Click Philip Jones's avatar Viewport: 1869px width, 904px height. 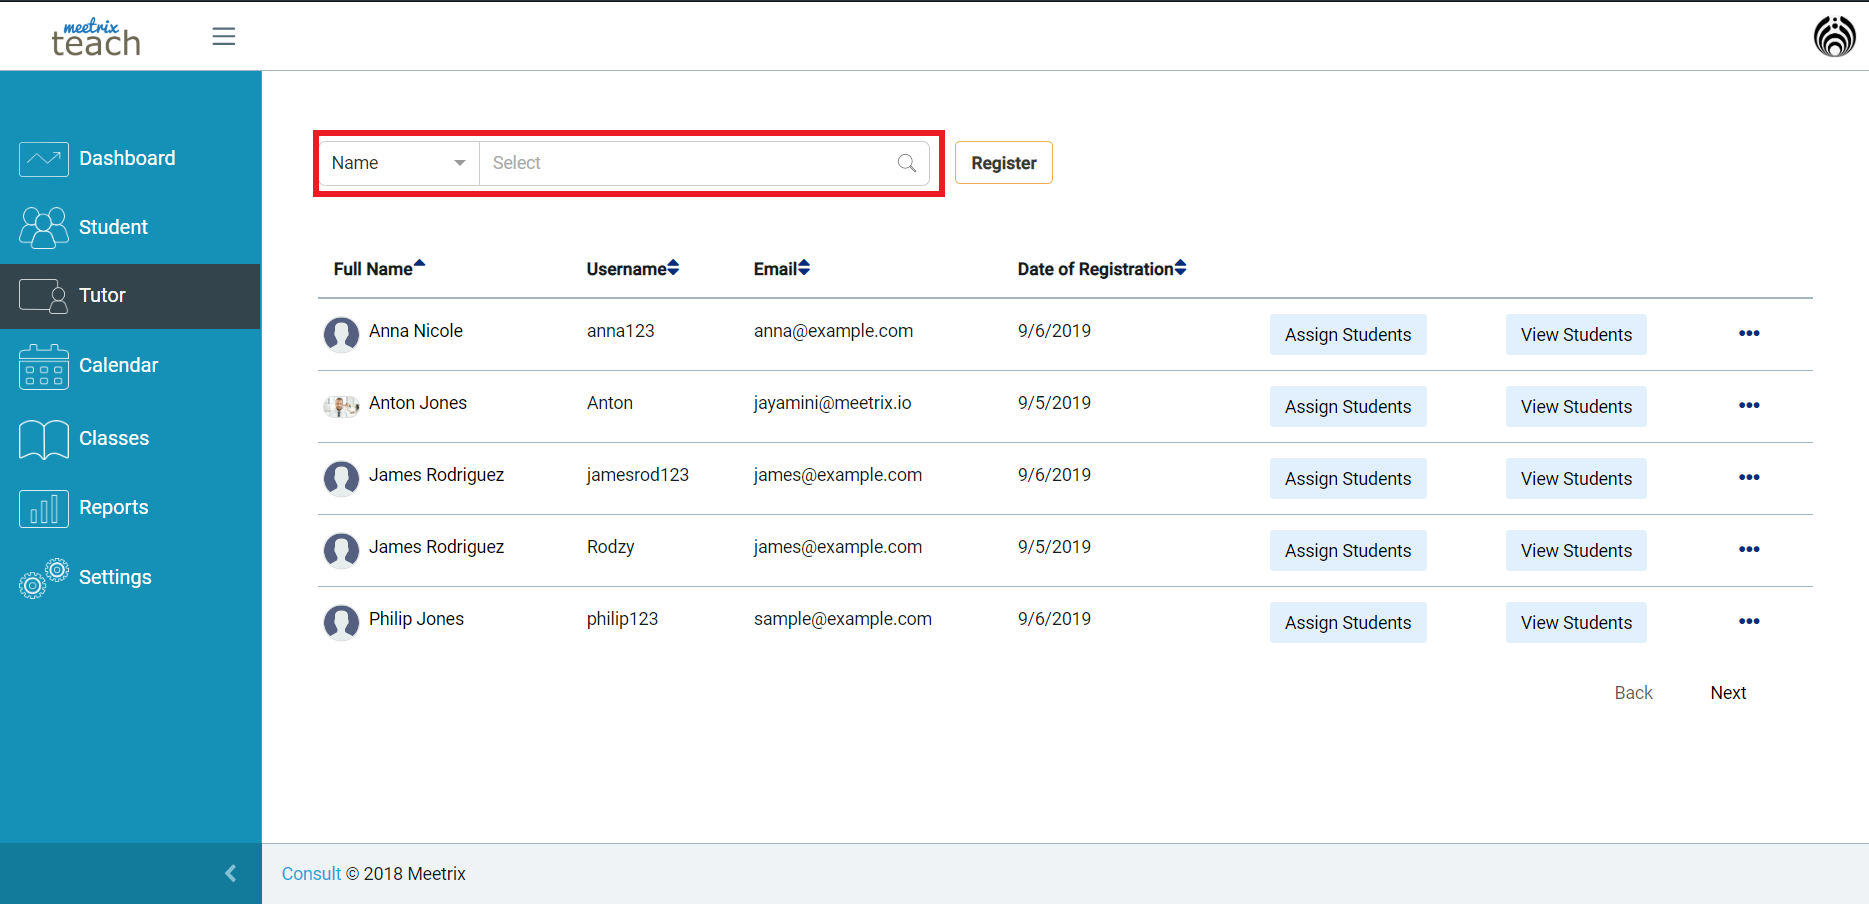[341, 622]
